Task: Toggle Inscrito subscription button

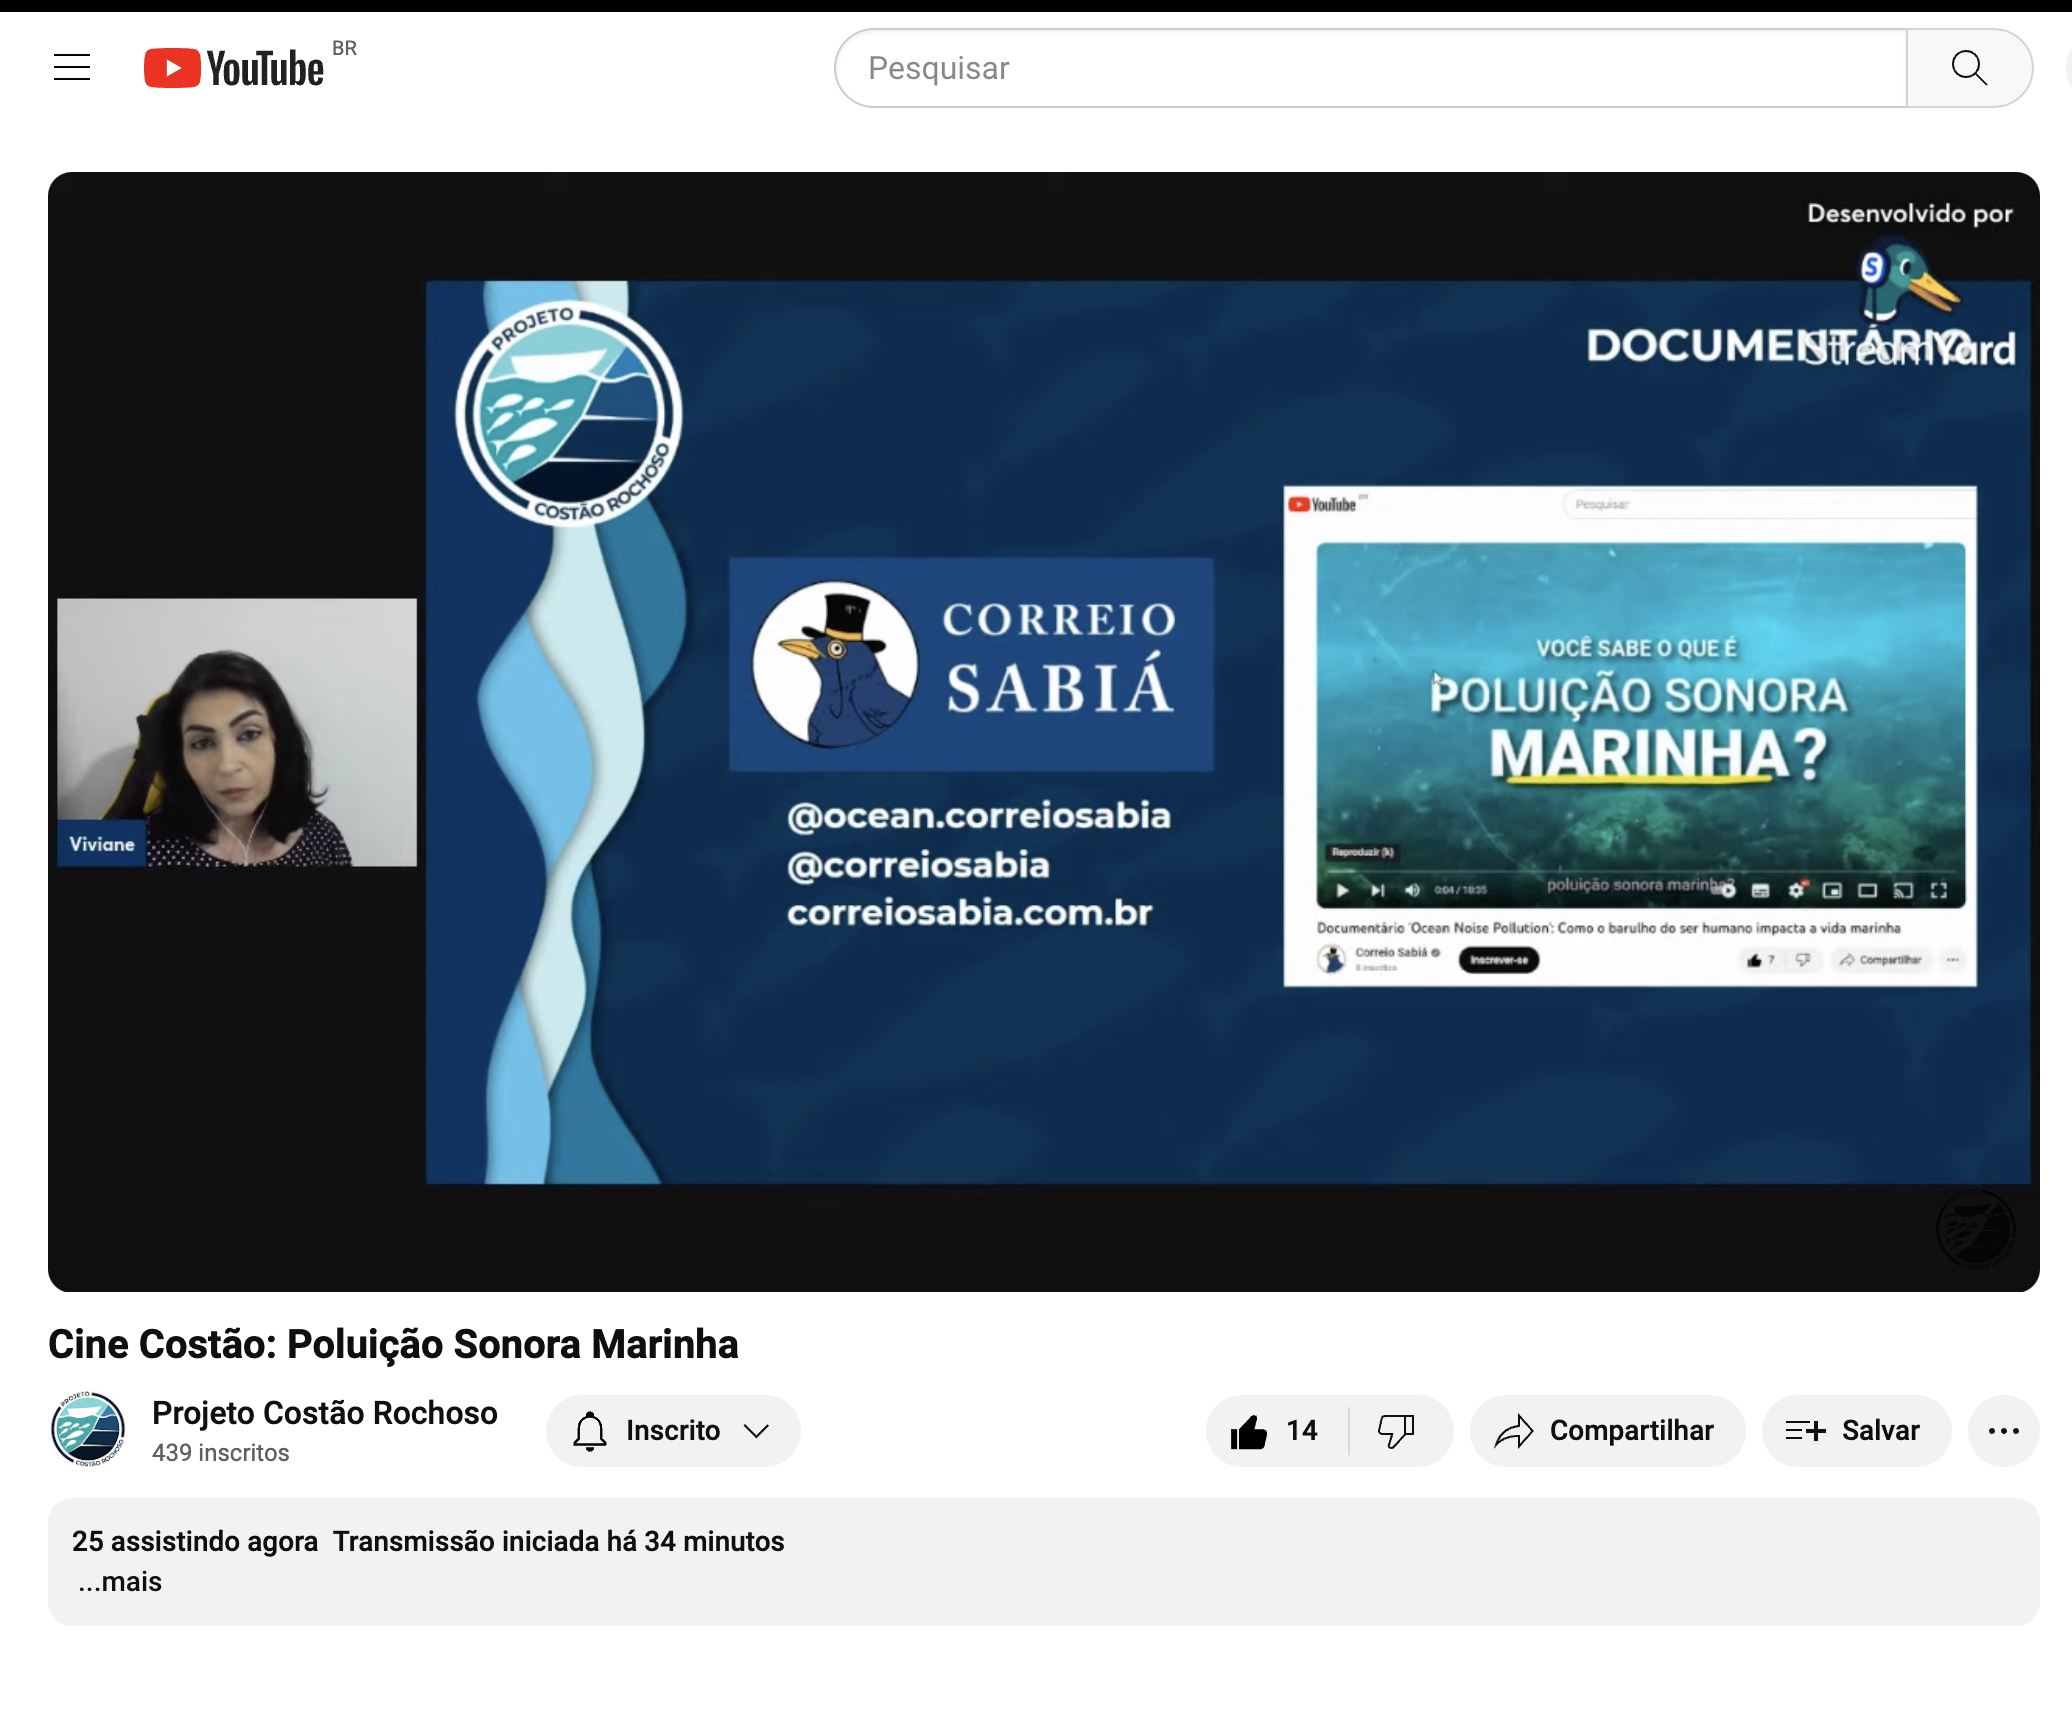Action: point(672,1431)
